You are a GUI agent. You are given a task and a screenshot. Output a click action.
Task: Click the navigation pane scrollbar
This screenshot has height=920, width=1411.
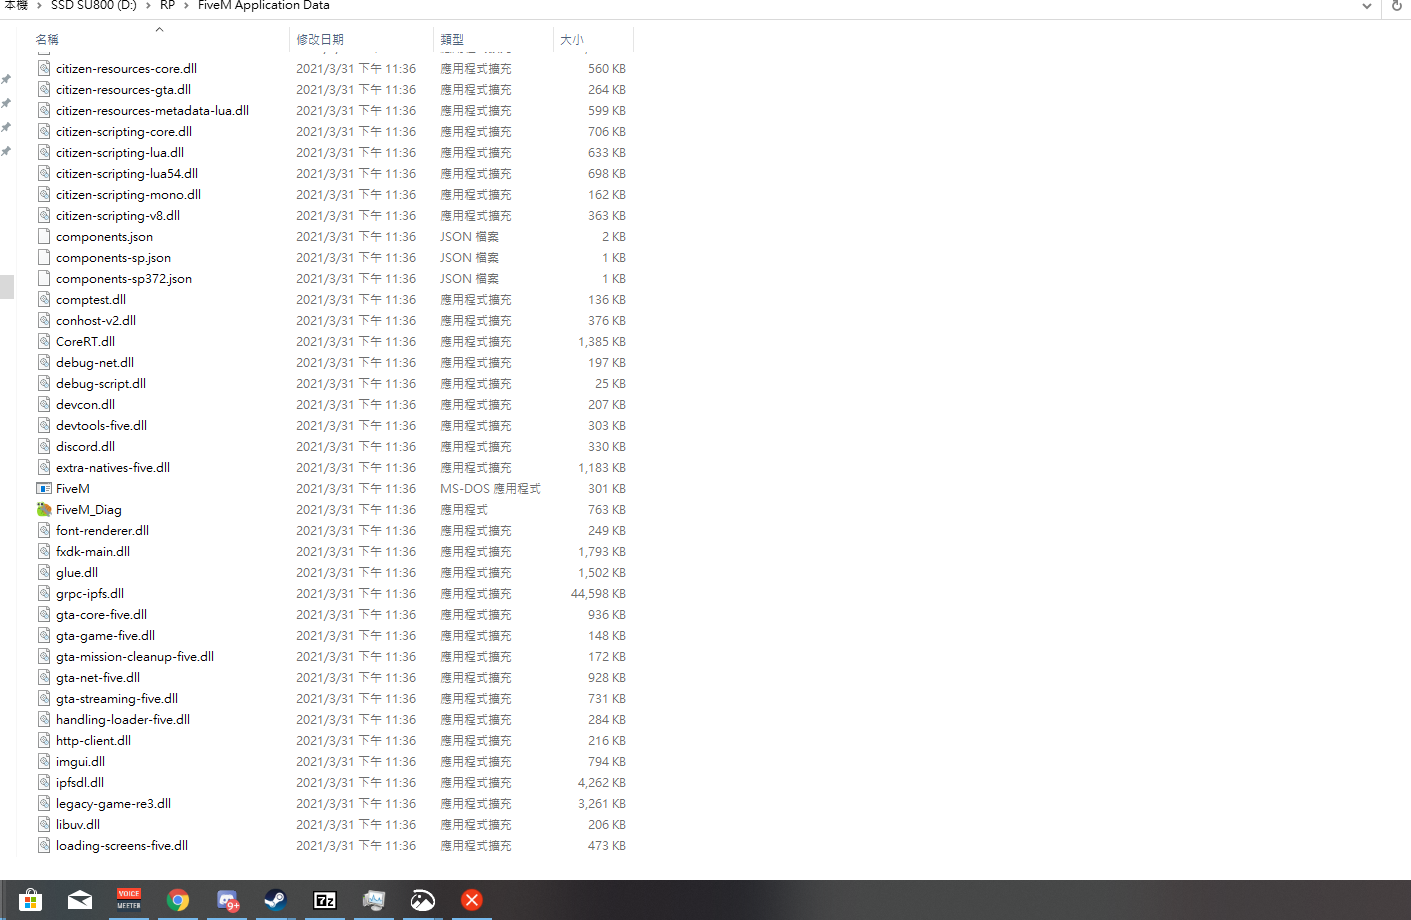pos(6,287)
